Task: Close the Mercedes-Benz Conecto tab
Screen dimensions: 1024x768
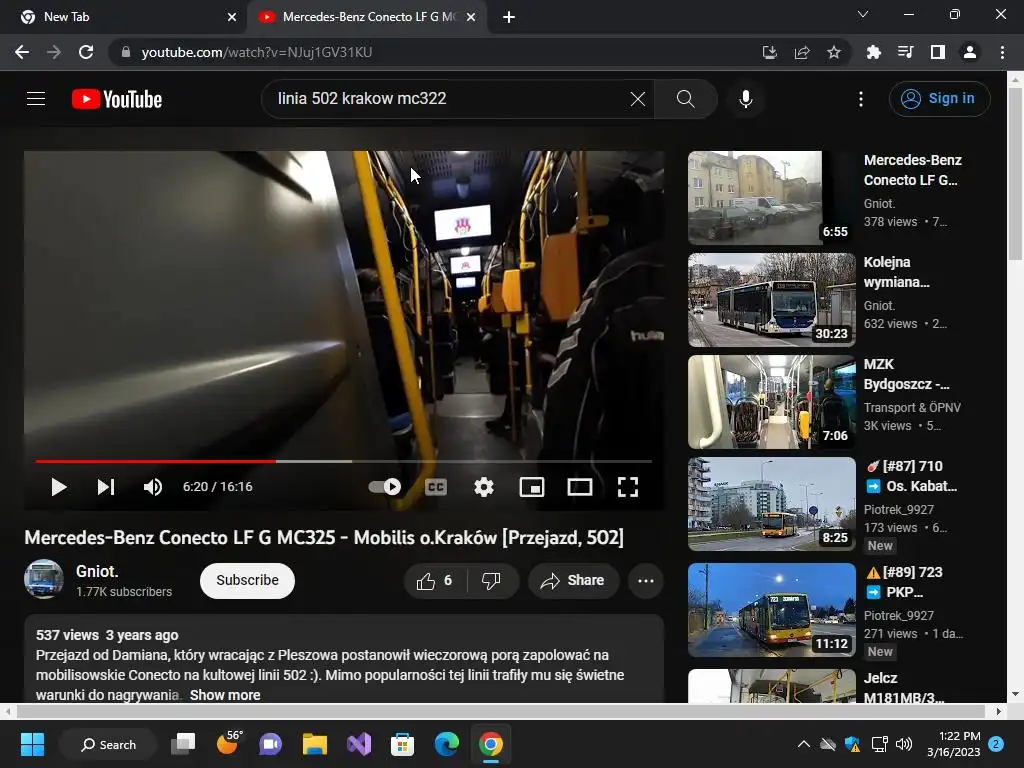Action: pyautogui.click(x=471, y=17)
